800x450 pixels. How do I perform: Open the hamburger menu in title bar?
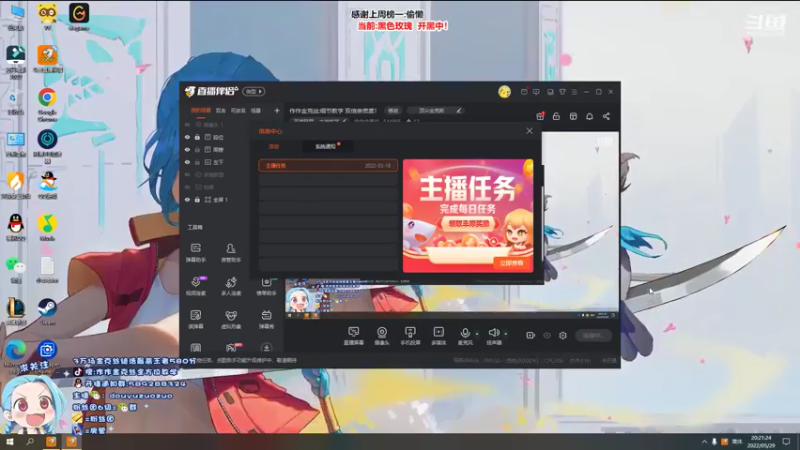click(x=574, y=92)
